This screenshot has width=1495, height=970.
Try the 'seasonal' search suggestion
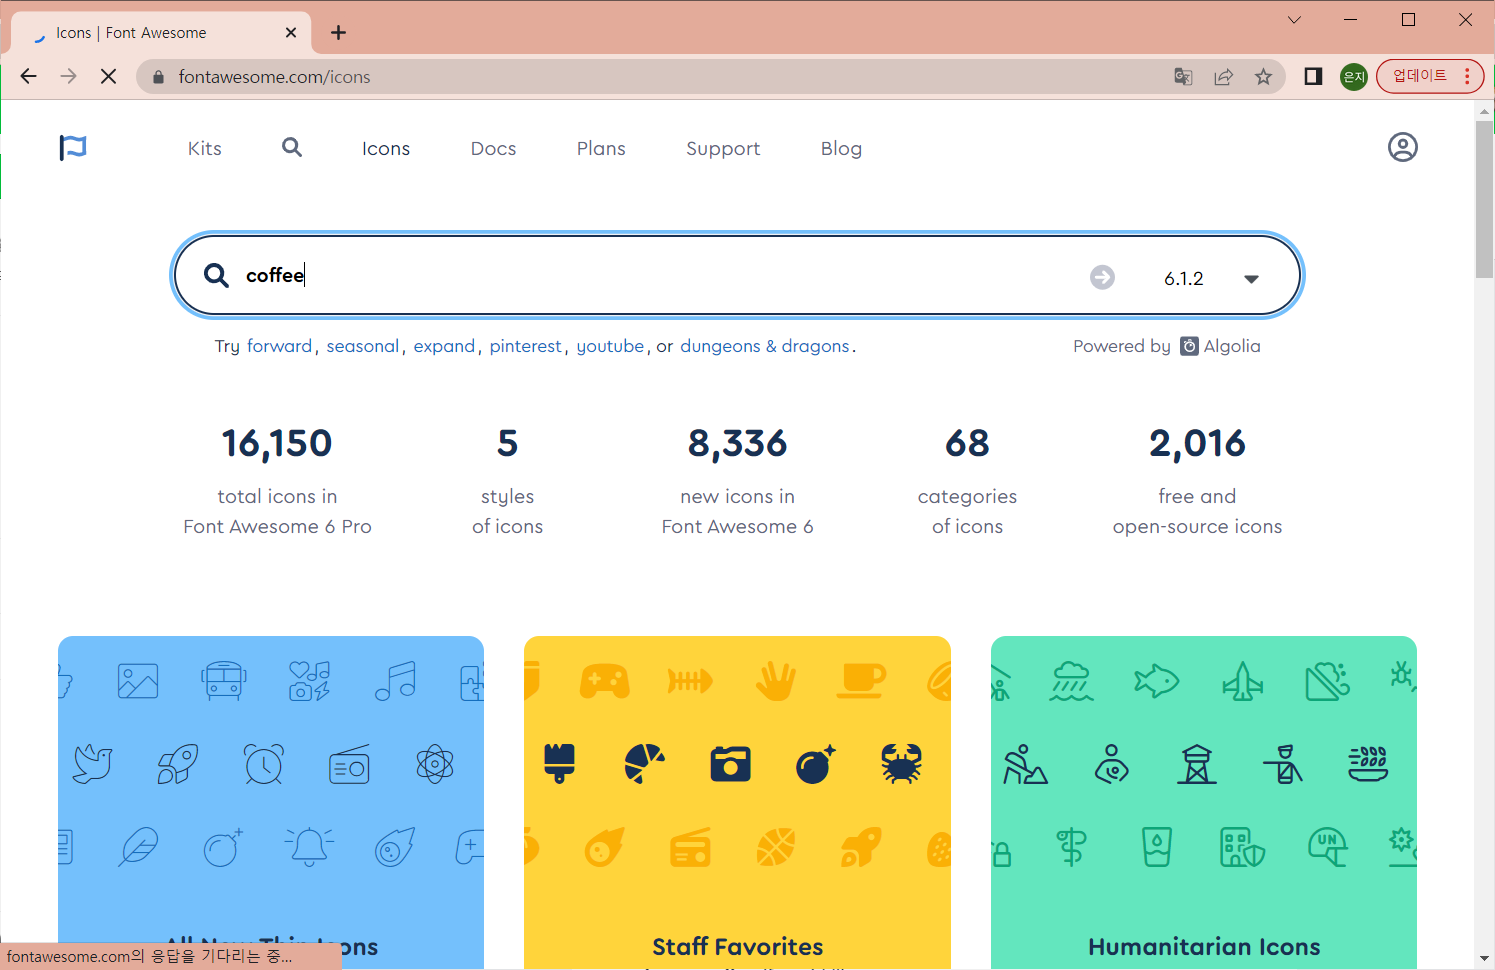coord(363,346)
